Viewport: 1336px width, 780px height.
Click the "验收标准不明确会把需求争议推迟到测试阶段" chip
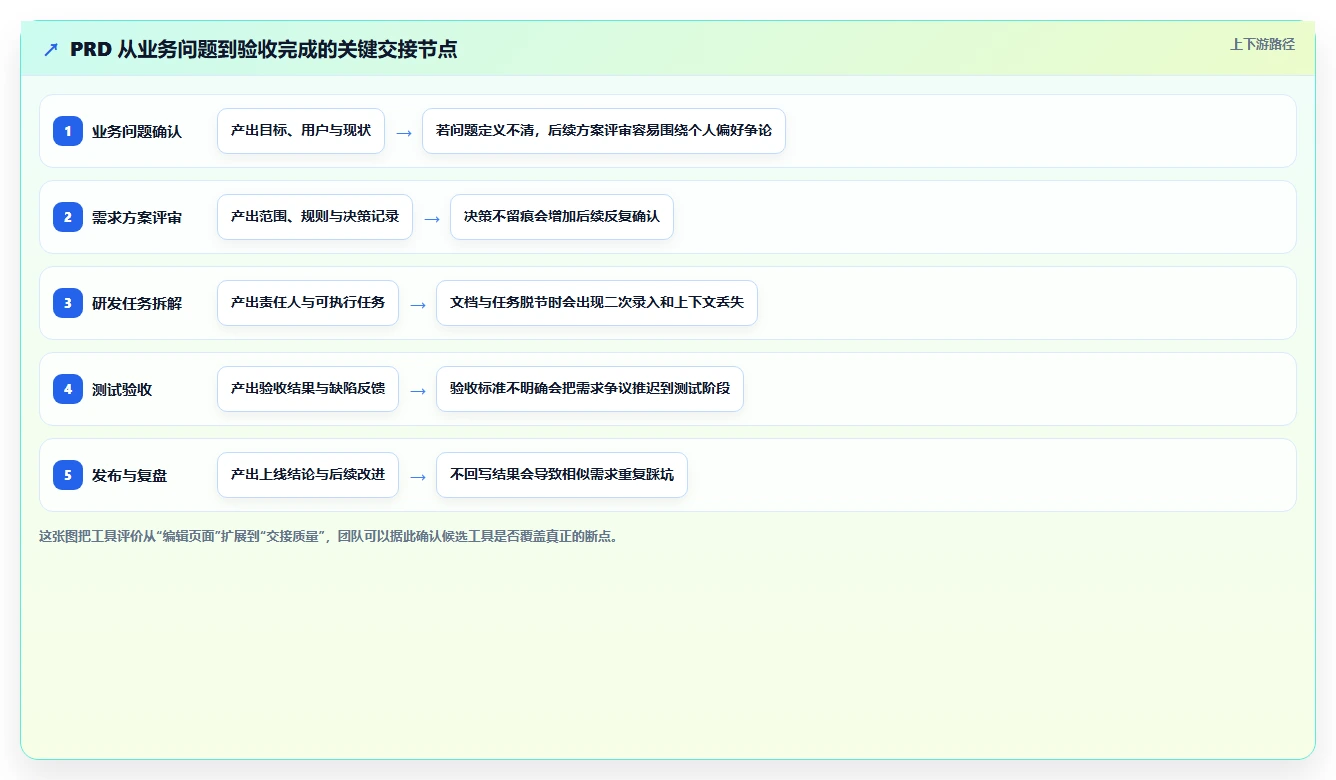590,389
